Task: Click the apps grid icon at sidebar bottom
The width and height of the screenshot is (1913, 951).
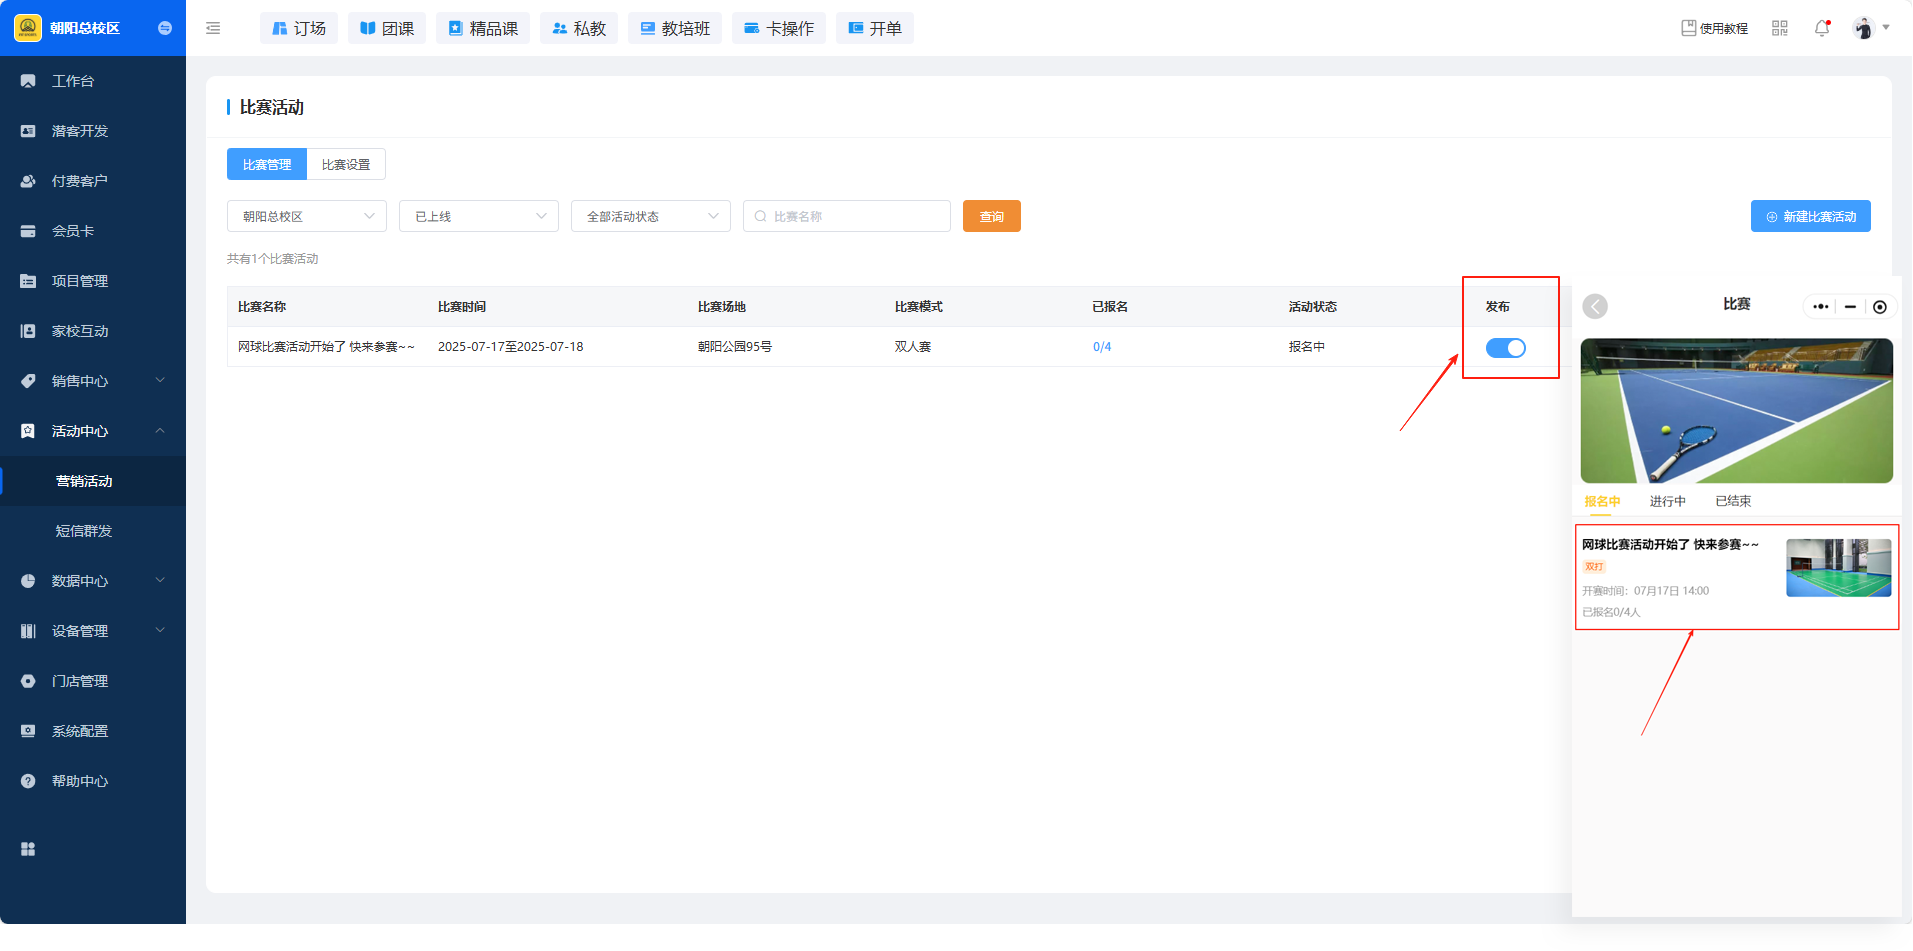Action: click(28, 849)
